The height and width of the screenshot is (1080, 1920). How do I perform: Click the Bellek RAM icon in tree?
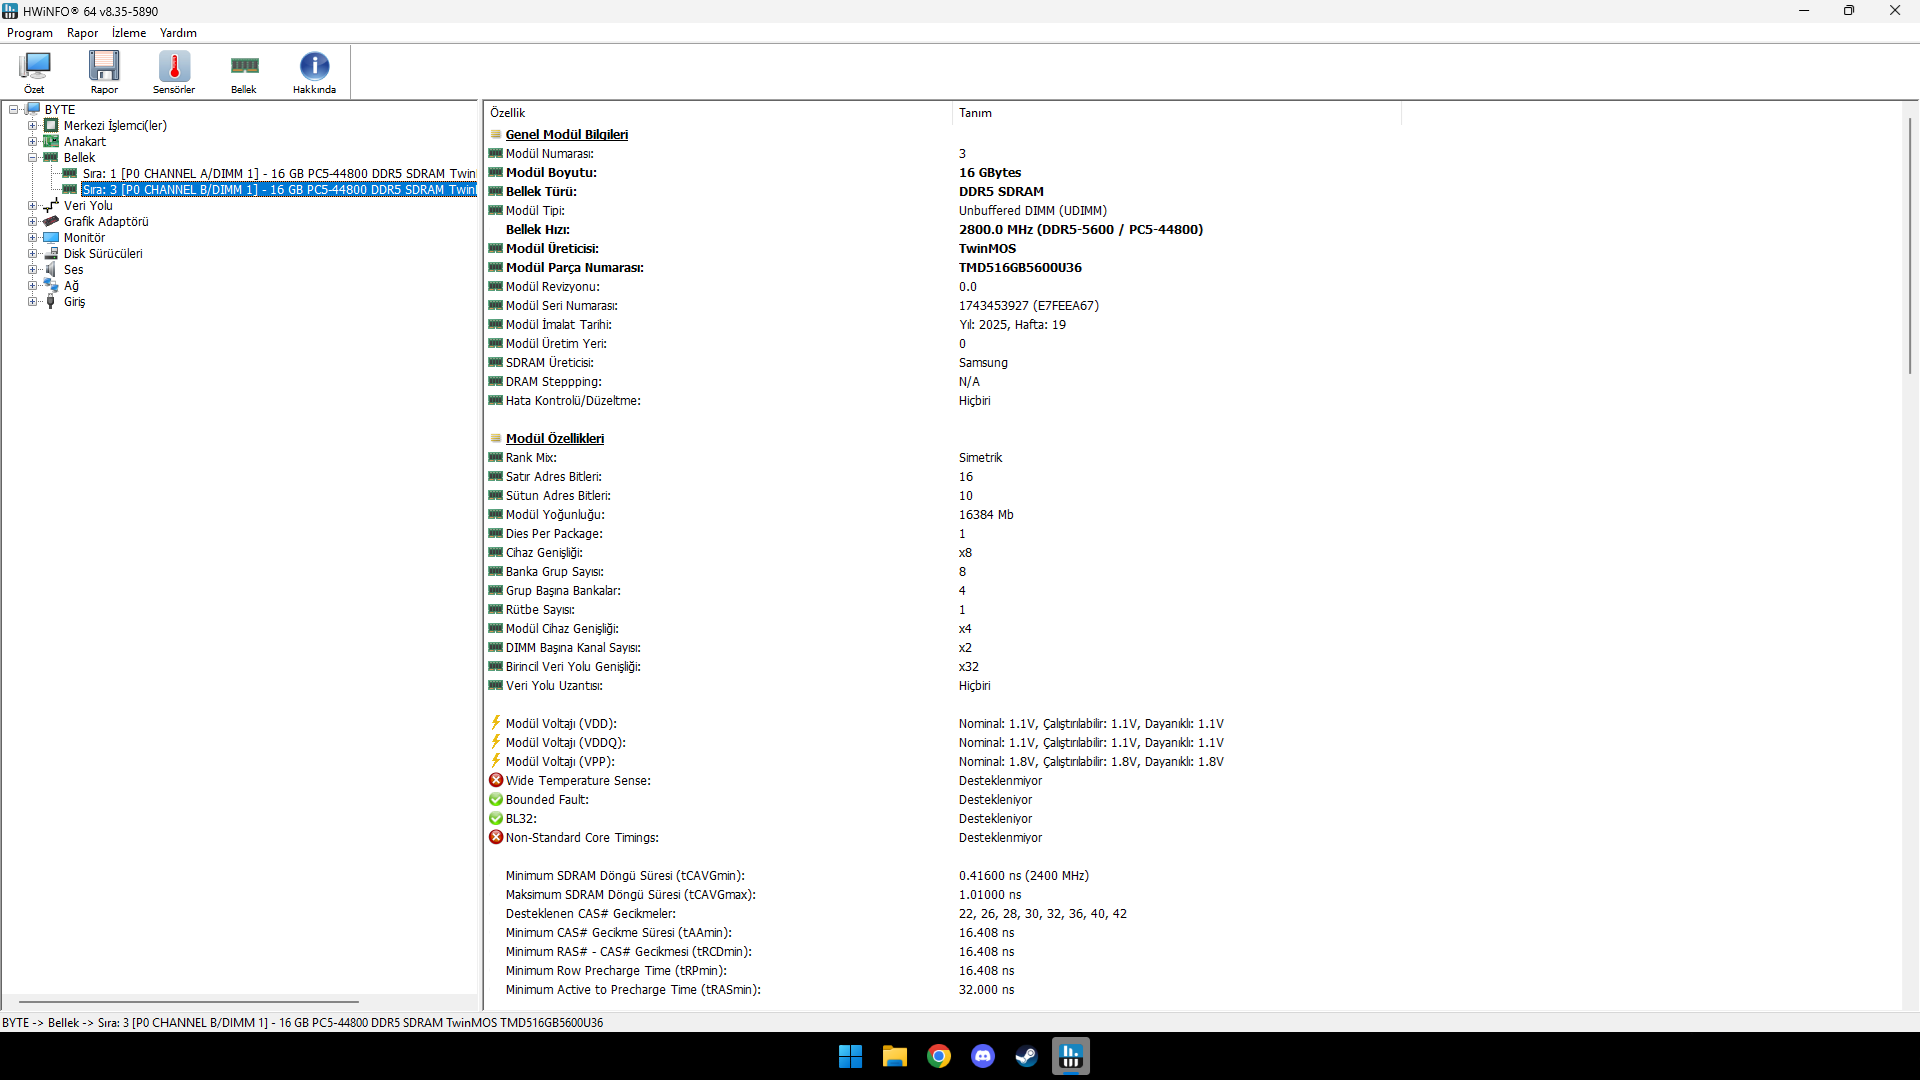(51, 158)
